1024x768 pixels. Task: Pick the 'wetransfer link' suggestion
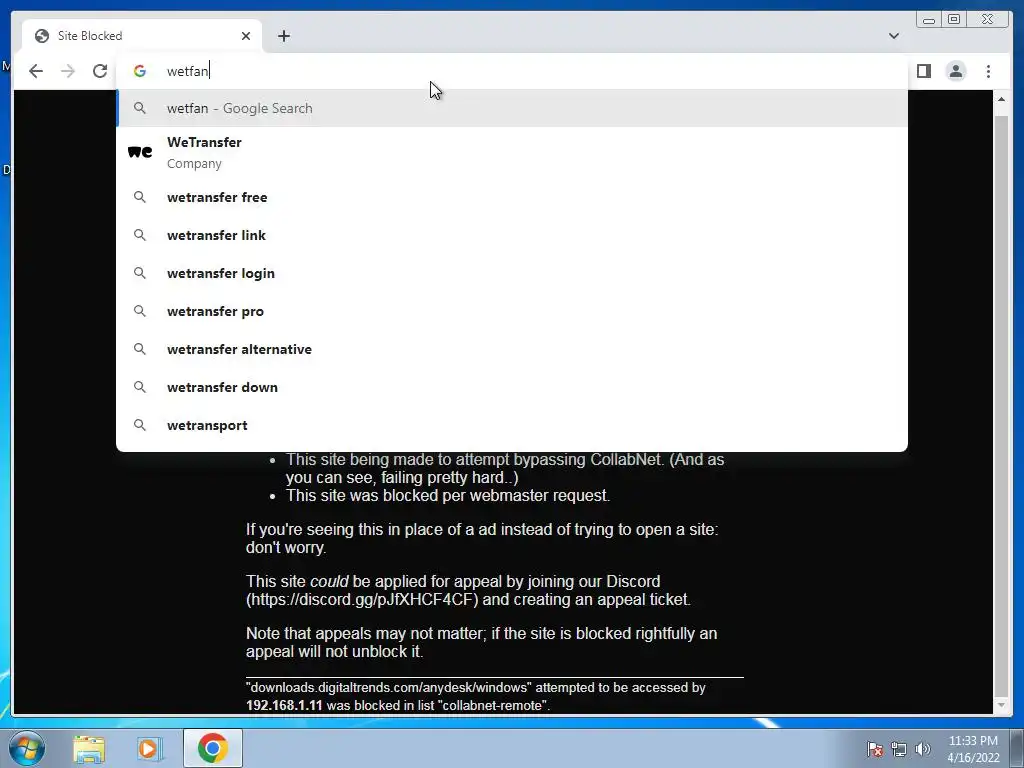(512, 235)
